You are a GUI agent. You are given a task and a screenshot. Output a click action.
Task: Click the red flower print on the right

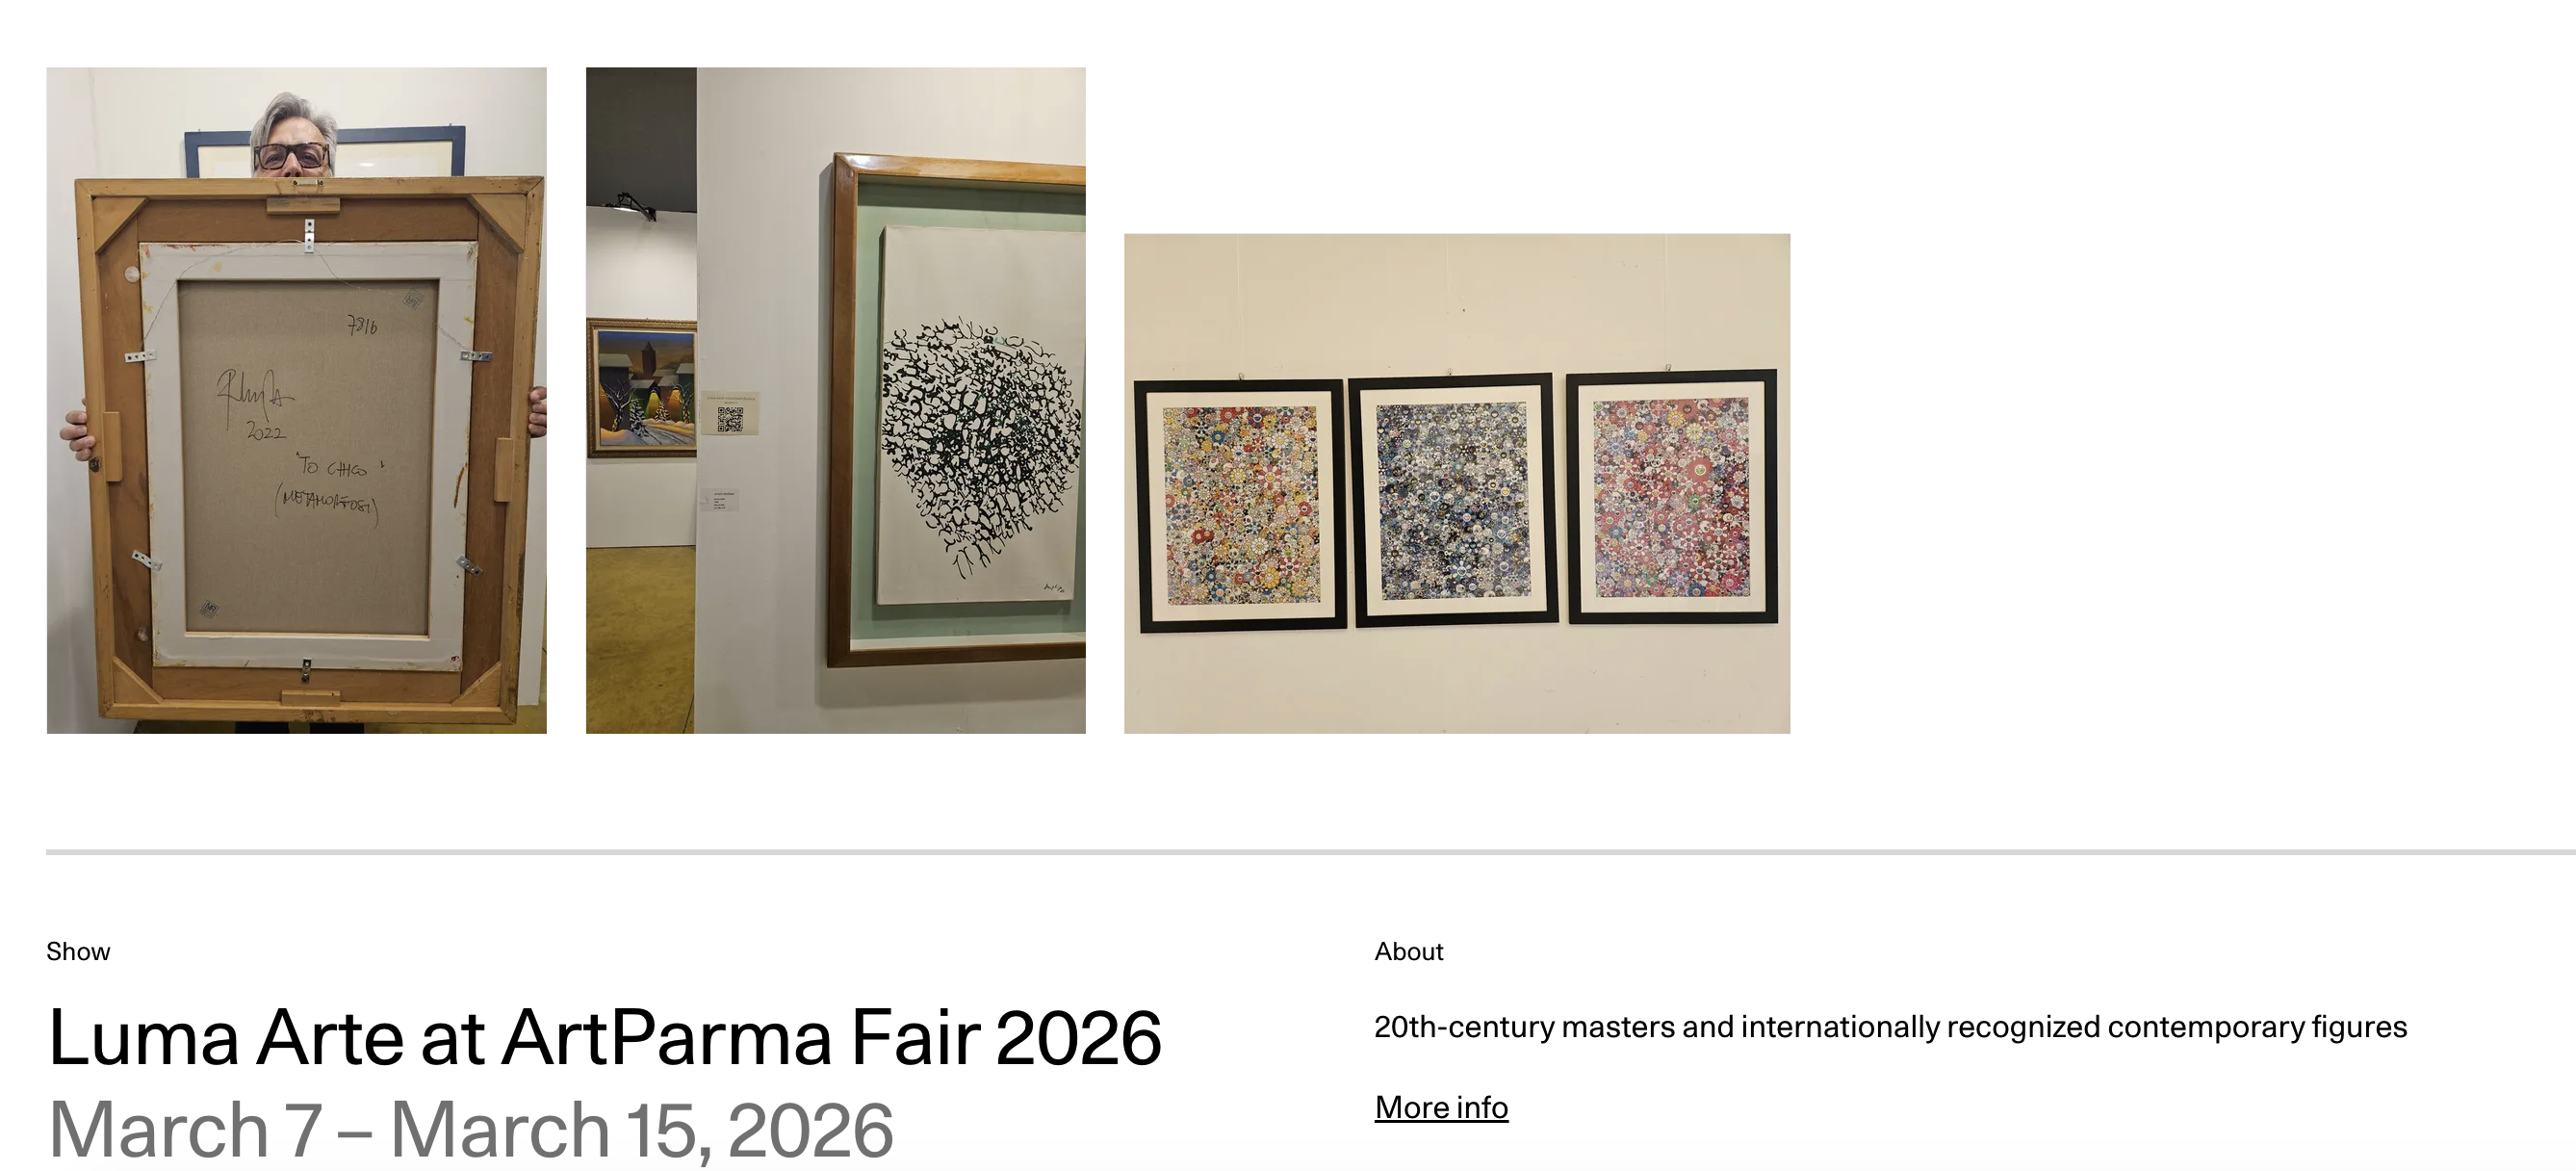click(x=1672, y=496)
